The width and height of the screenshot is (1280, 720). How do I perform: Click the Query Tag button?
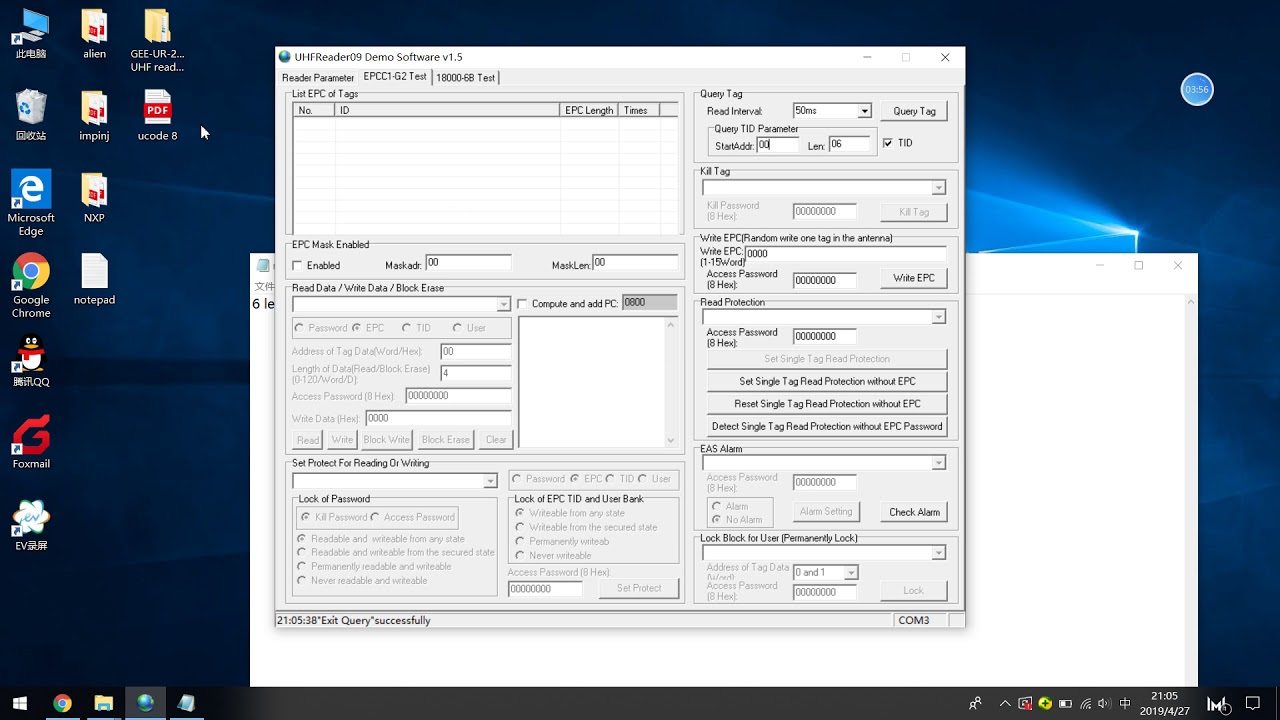coord(914,111)
